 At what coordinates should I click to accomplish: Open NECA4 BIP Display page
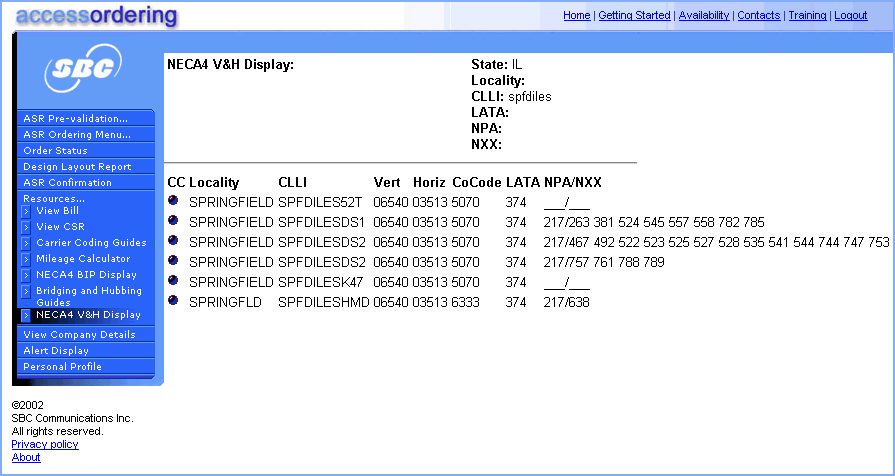(86, 274)
